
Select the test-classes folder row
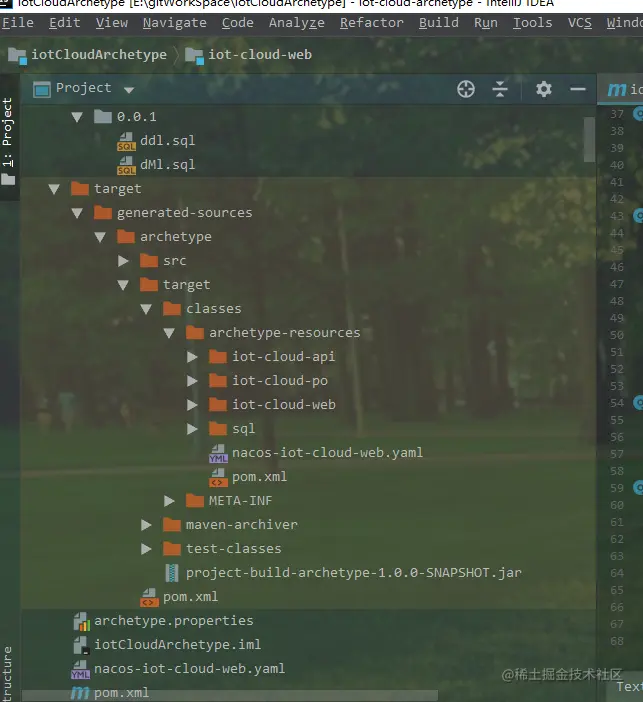(233, 549)
